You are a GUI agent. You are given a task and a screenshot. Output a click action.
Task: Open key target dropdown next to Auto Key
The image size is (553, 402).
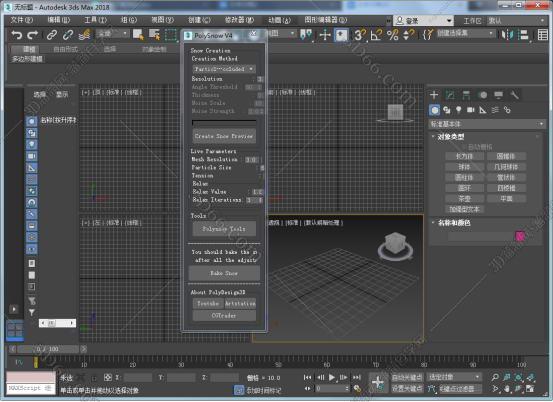click(x=454, y=377)
